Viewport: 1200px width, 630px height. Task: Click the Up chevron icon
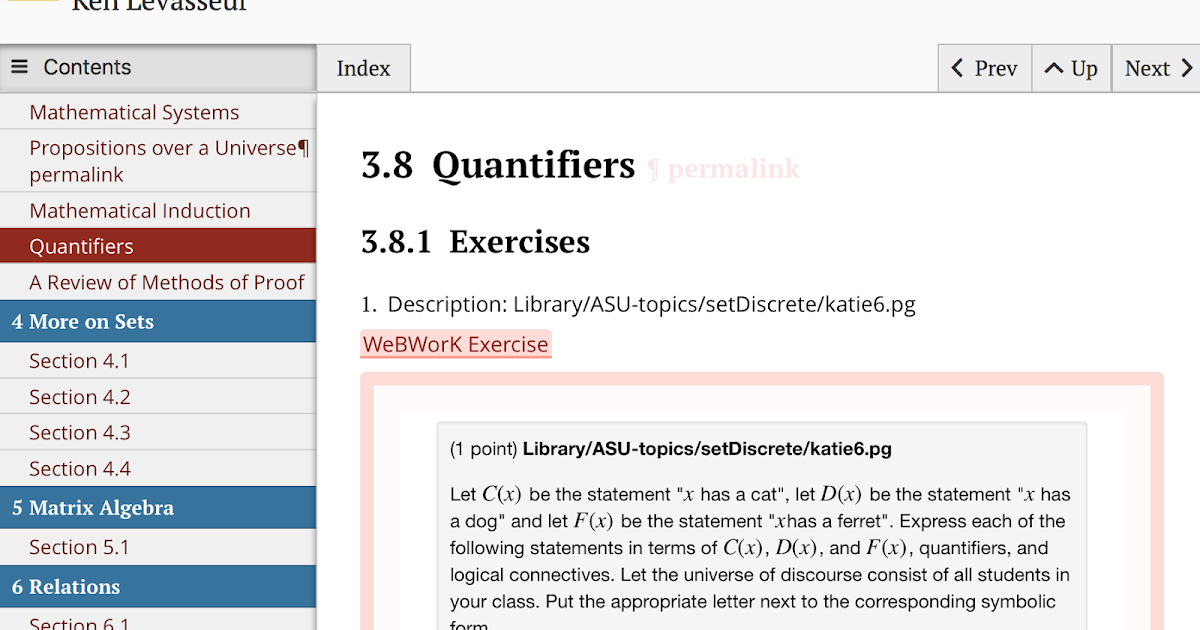pos(1053,67)
